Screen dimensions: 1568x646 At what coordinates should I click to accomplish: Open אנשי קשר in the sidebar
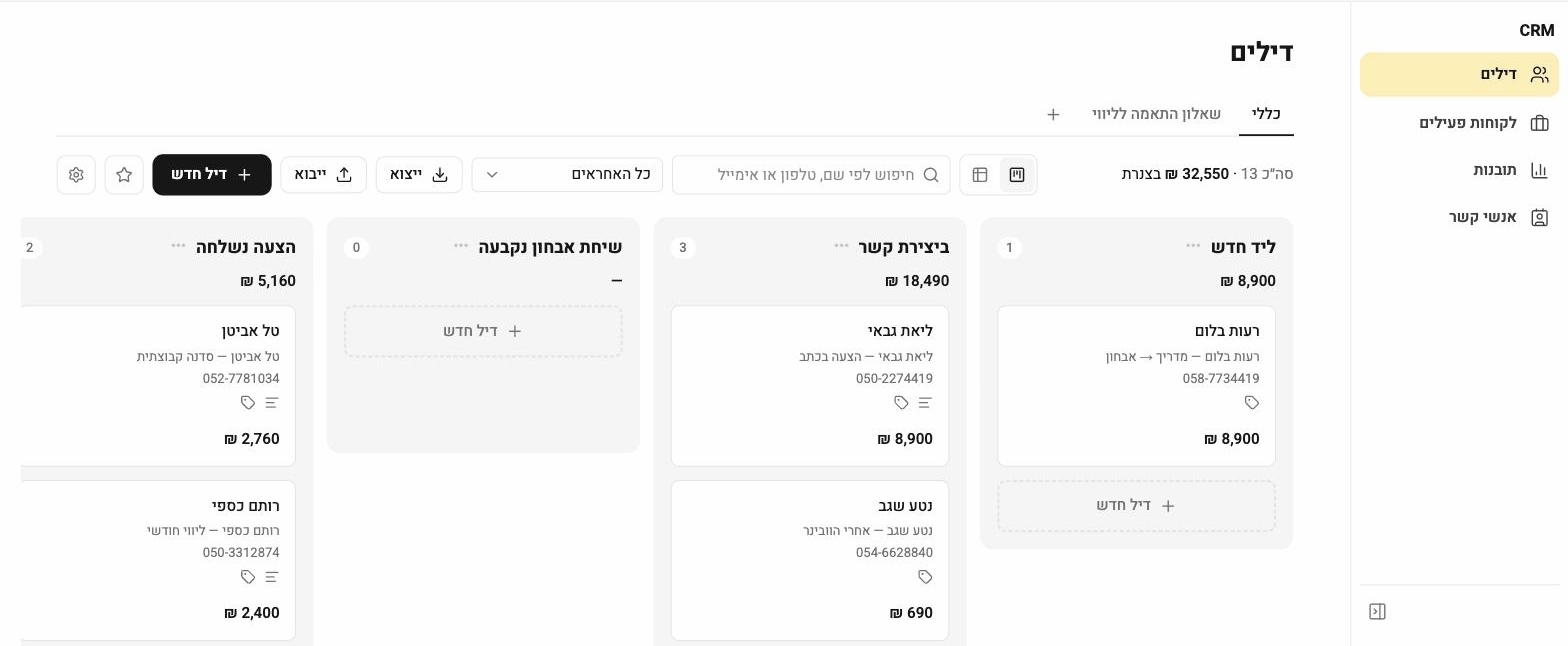click(1459, 217)
